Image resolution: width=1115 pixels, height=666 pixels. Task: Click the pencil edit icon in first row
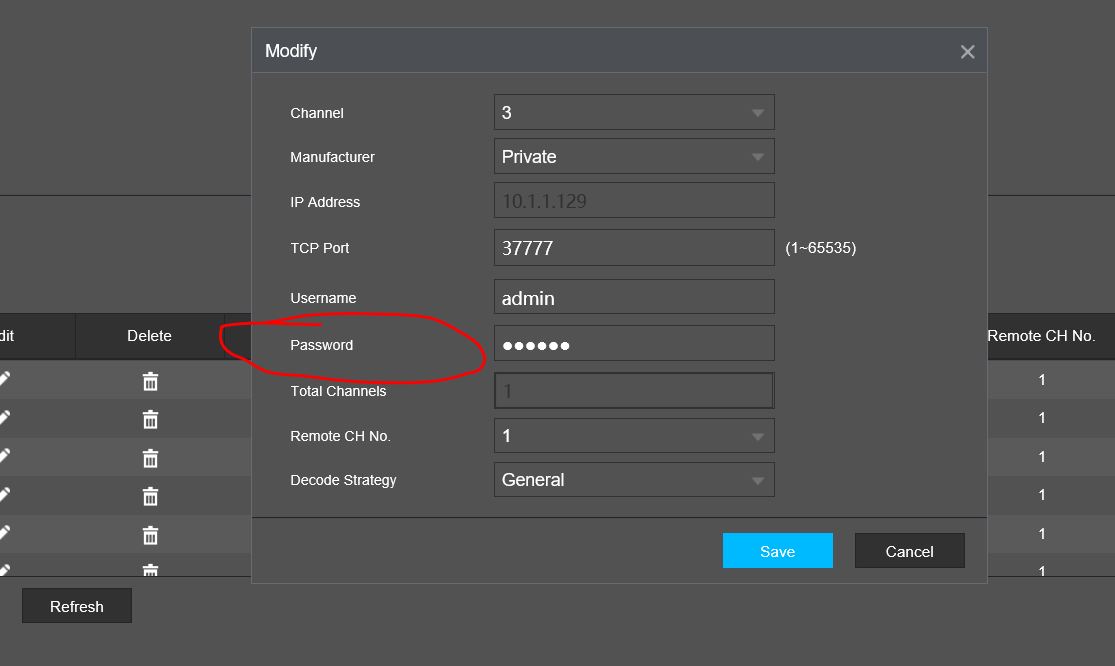(4, 379)
